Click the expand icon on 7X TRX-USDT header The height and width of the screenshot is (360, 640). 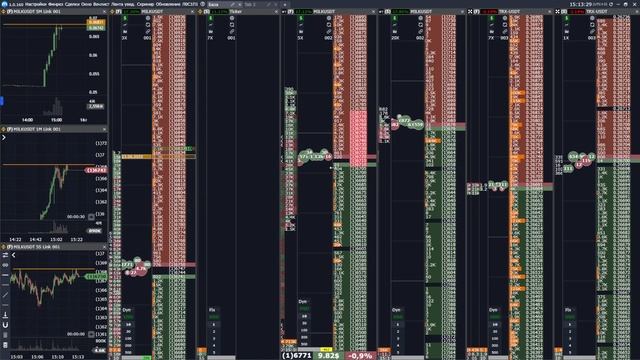pyautogui.click(x=470, y=11)
